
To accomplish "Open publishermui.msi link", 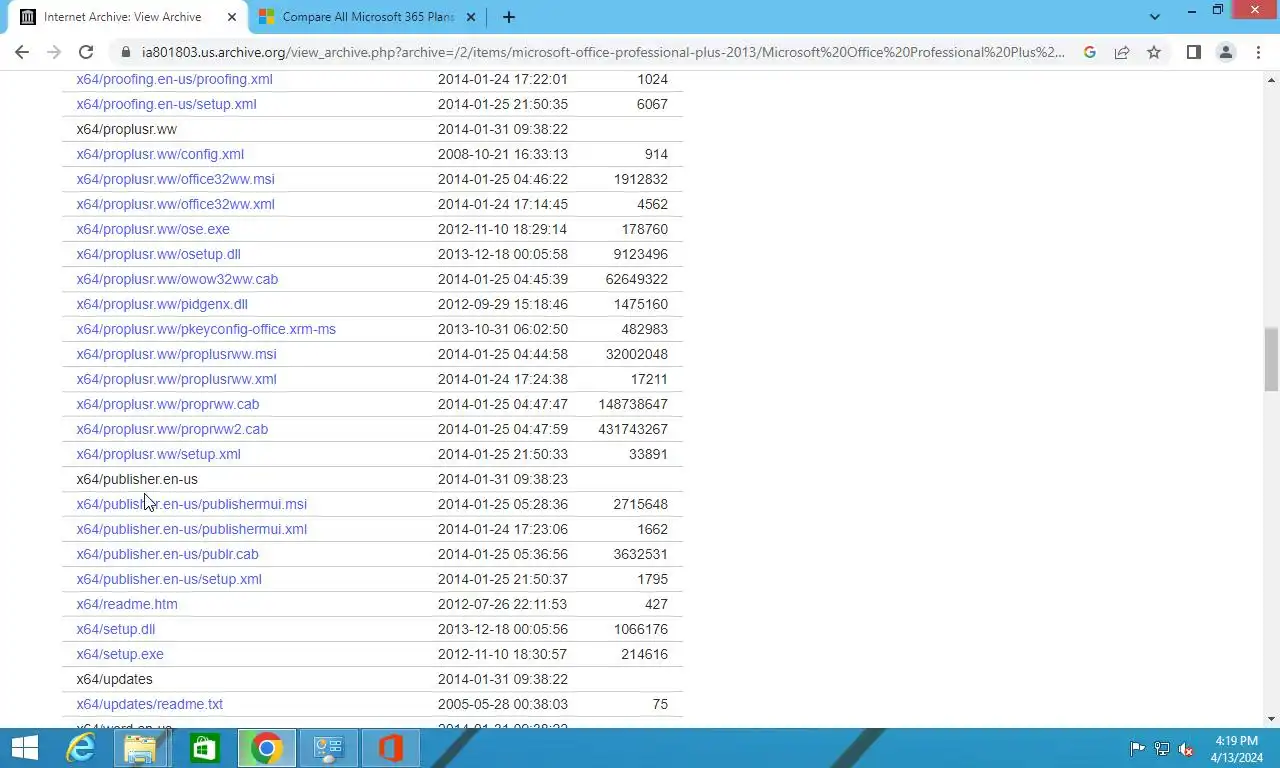I will point(191,504).
